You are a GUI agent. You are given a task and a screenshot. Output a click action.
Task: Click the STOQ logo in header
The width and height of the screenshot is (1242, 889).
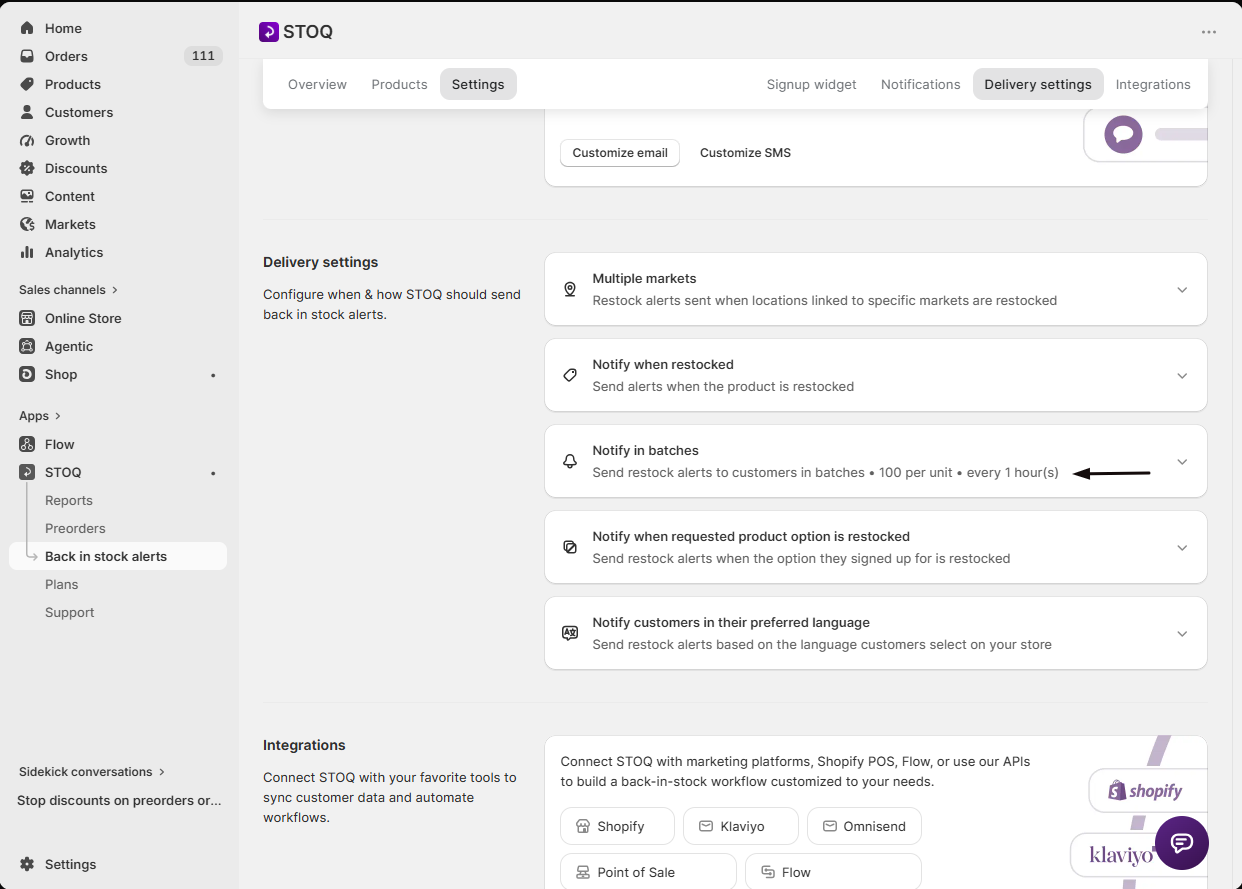click(x=269, y=32)
